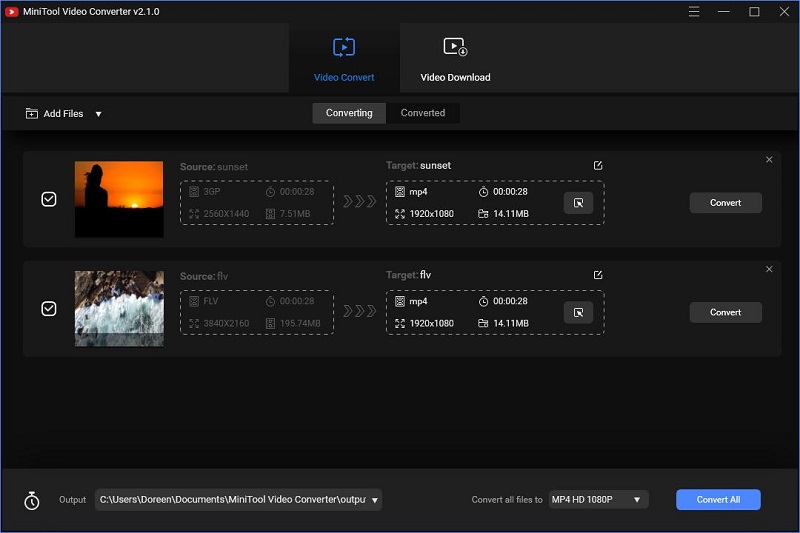Click the sunset target resolution expand icon
The height and width of the screenshot is (533, 800).
point(400,214)
